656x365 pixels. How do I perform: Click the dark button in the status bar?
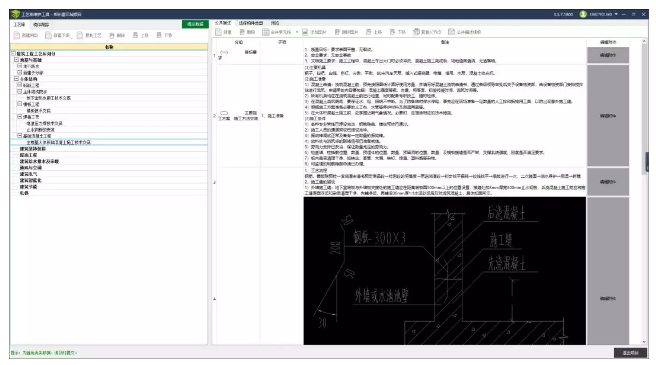[630, 353]
